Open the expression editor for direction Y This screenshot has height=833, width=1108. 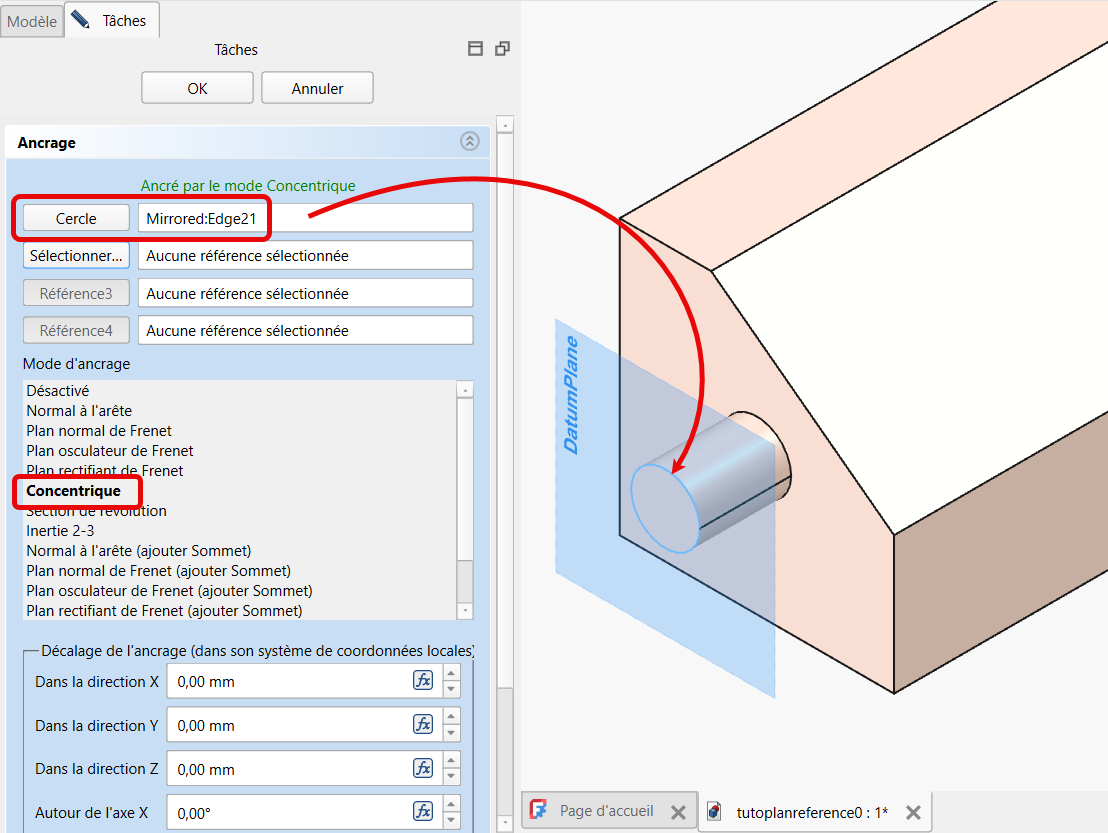(x=423, y=725)
